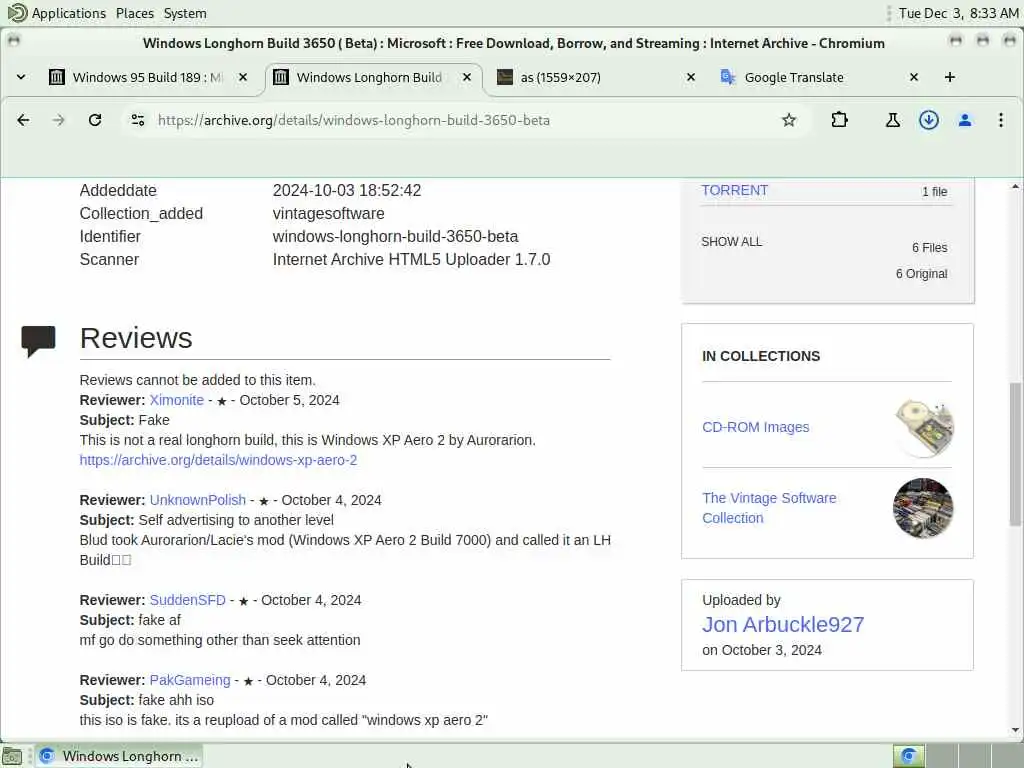Select the Windows Longhorn Build tab
The height and width of the screenshot is (768, 1024).
tap(373, 77)
